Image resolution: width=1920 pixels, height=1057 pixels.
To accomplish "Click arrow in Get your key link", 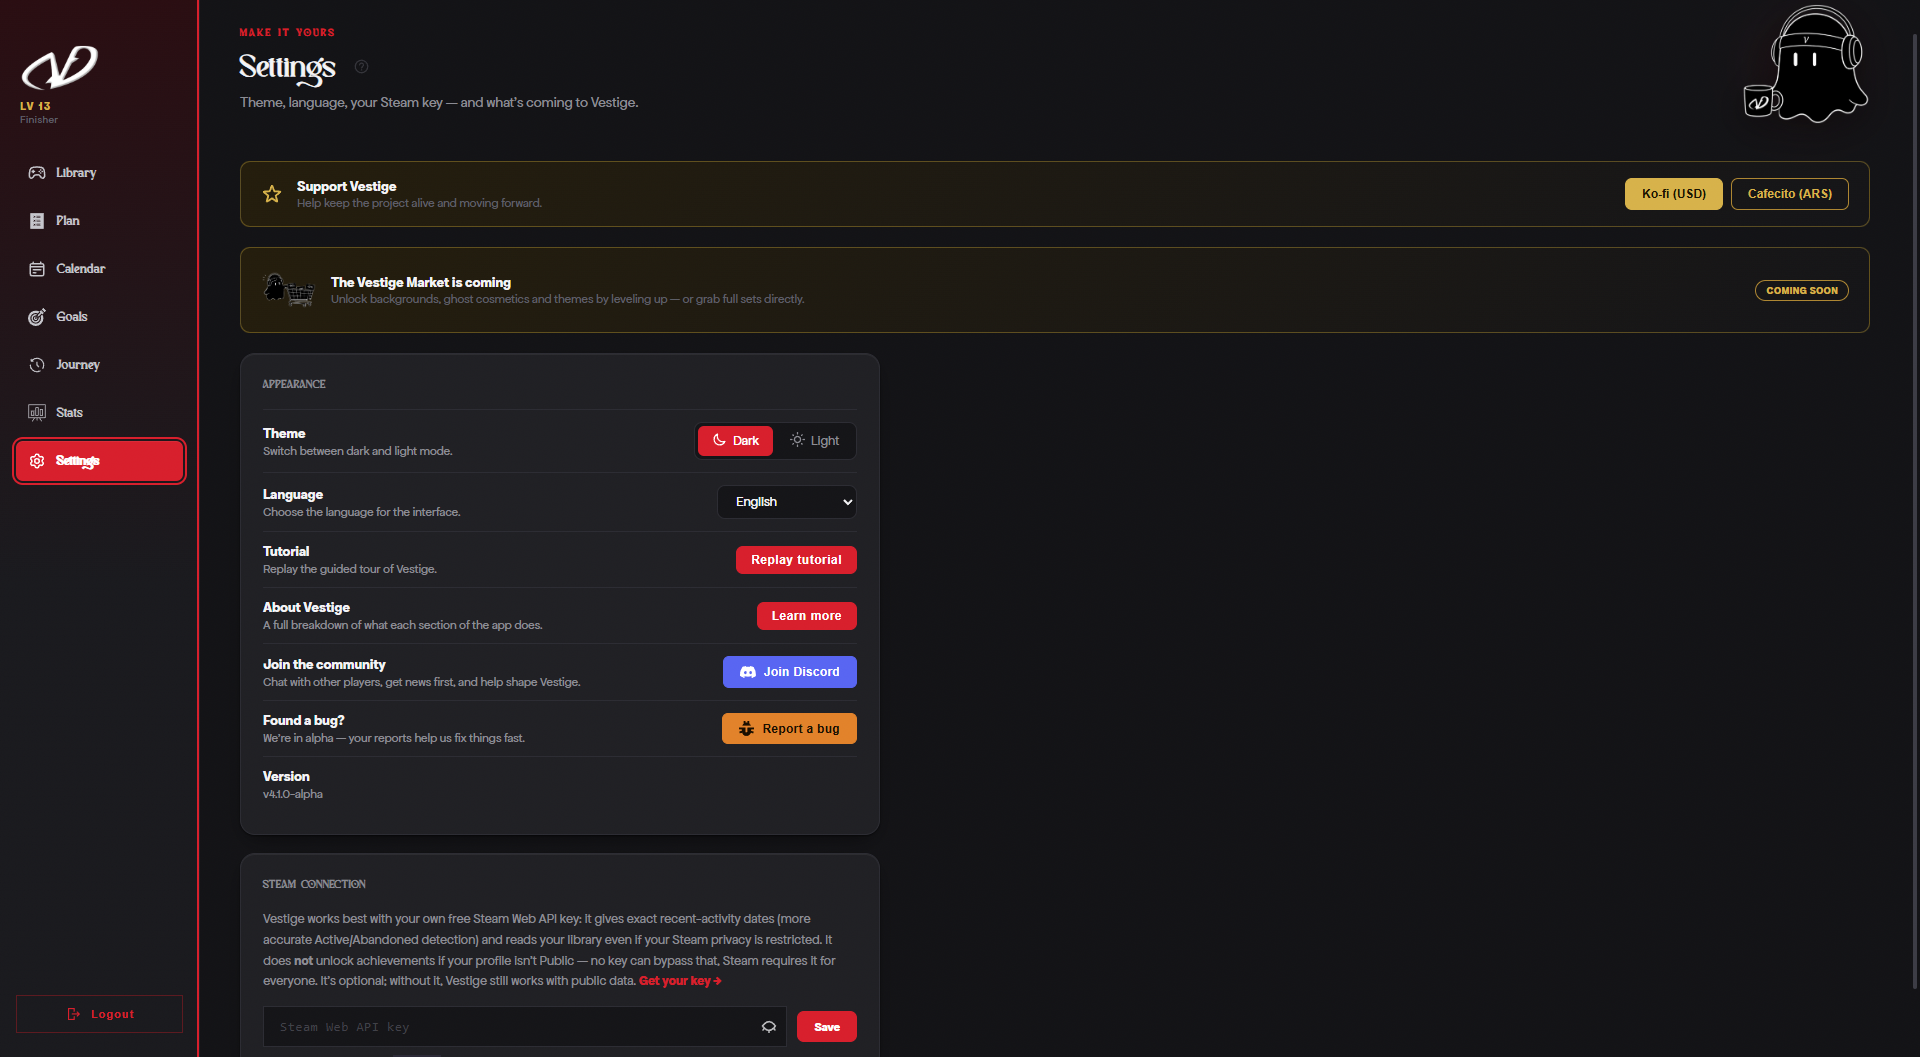I will pos(718,981).
